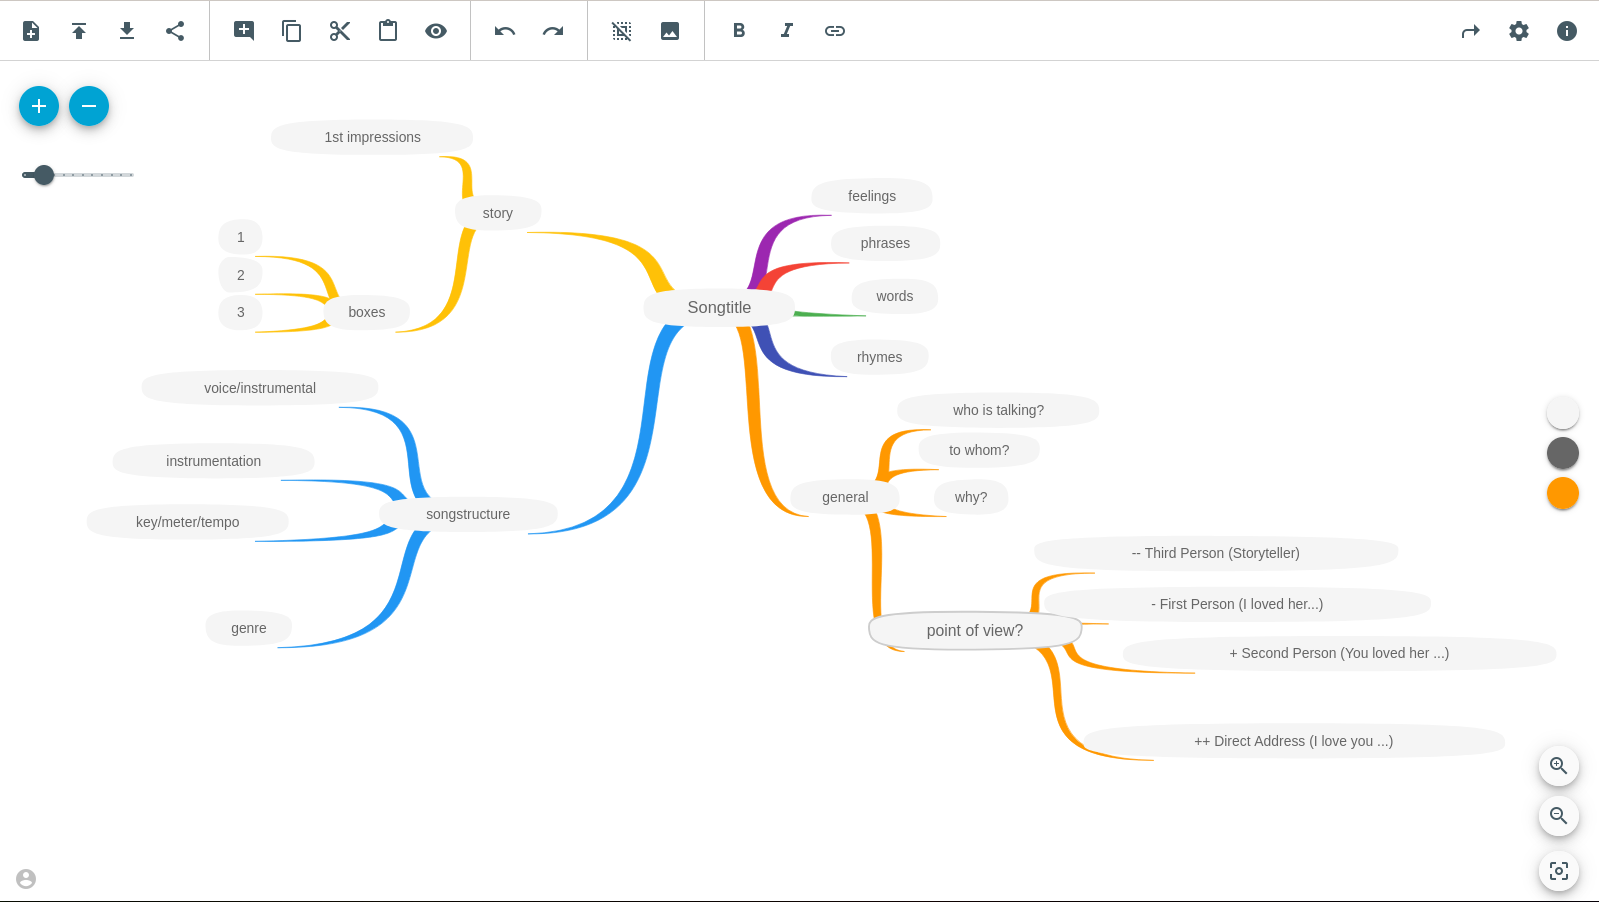Pick the white color swatch

tap(1563, 413)
